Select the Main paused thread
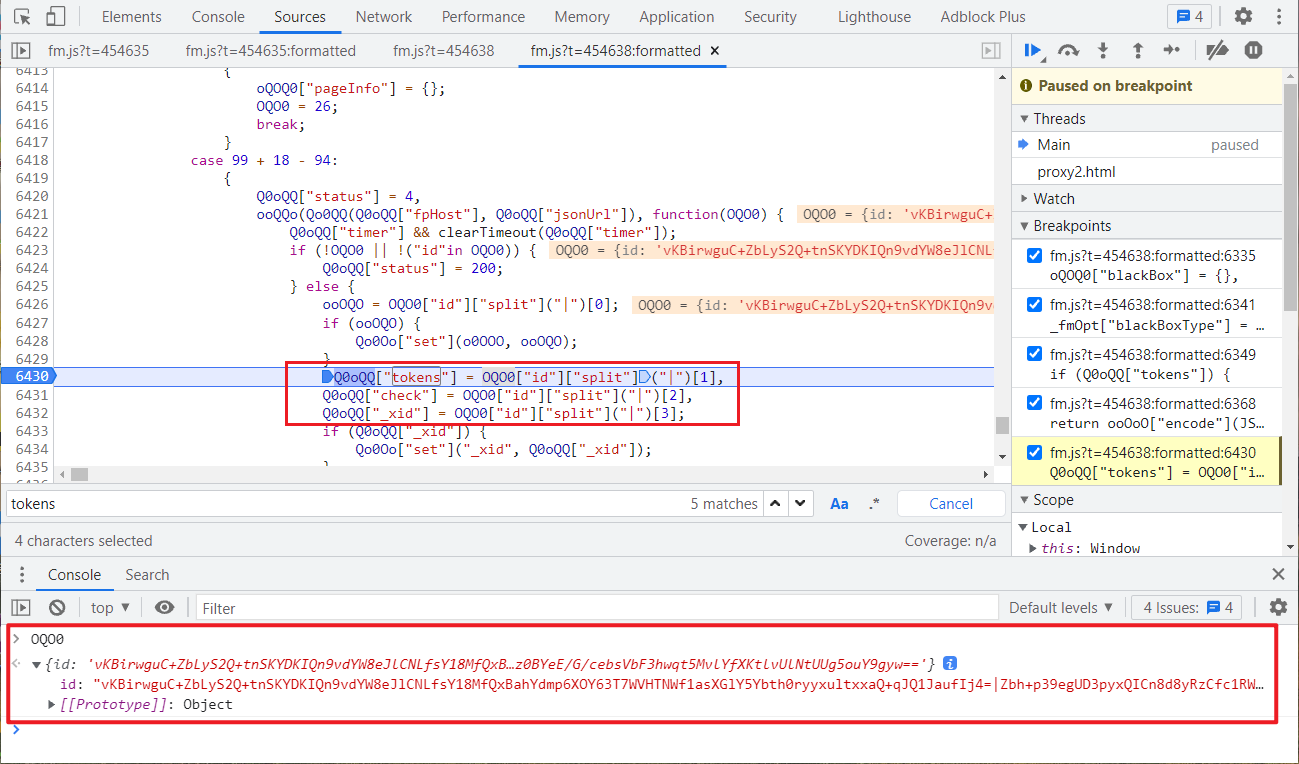This screenshot has height=764, width=1299. point(1147,145)
